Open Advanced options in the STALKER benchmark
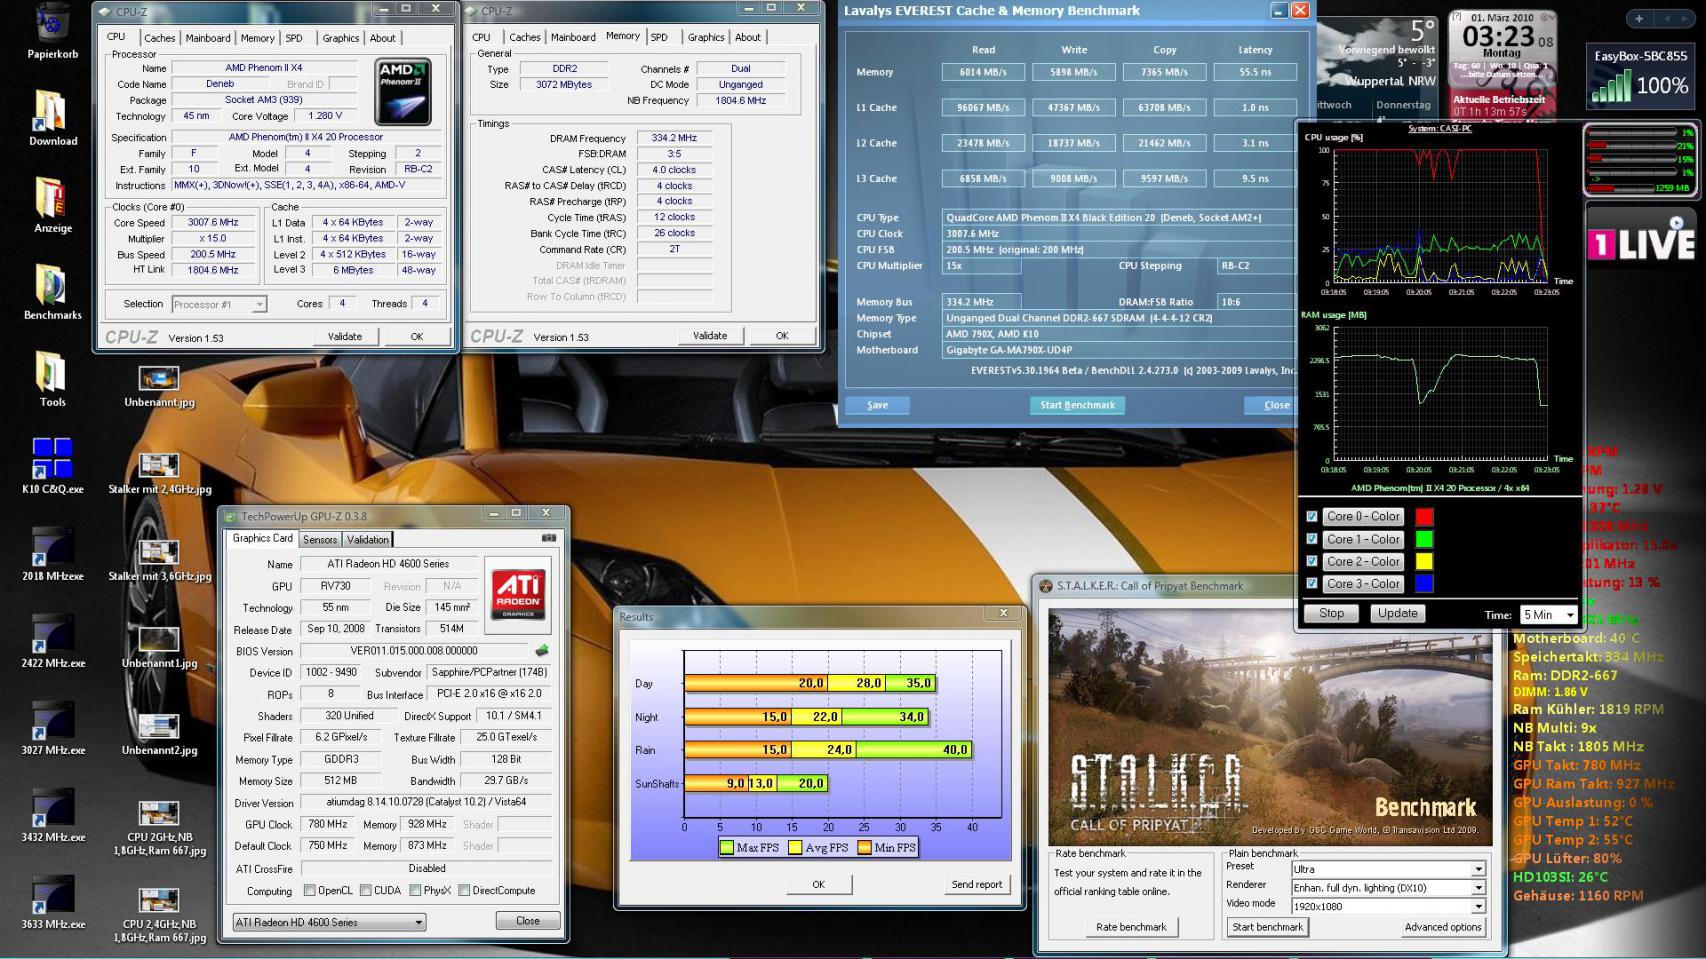1706x959 pixels. (x=1443, y=927)
